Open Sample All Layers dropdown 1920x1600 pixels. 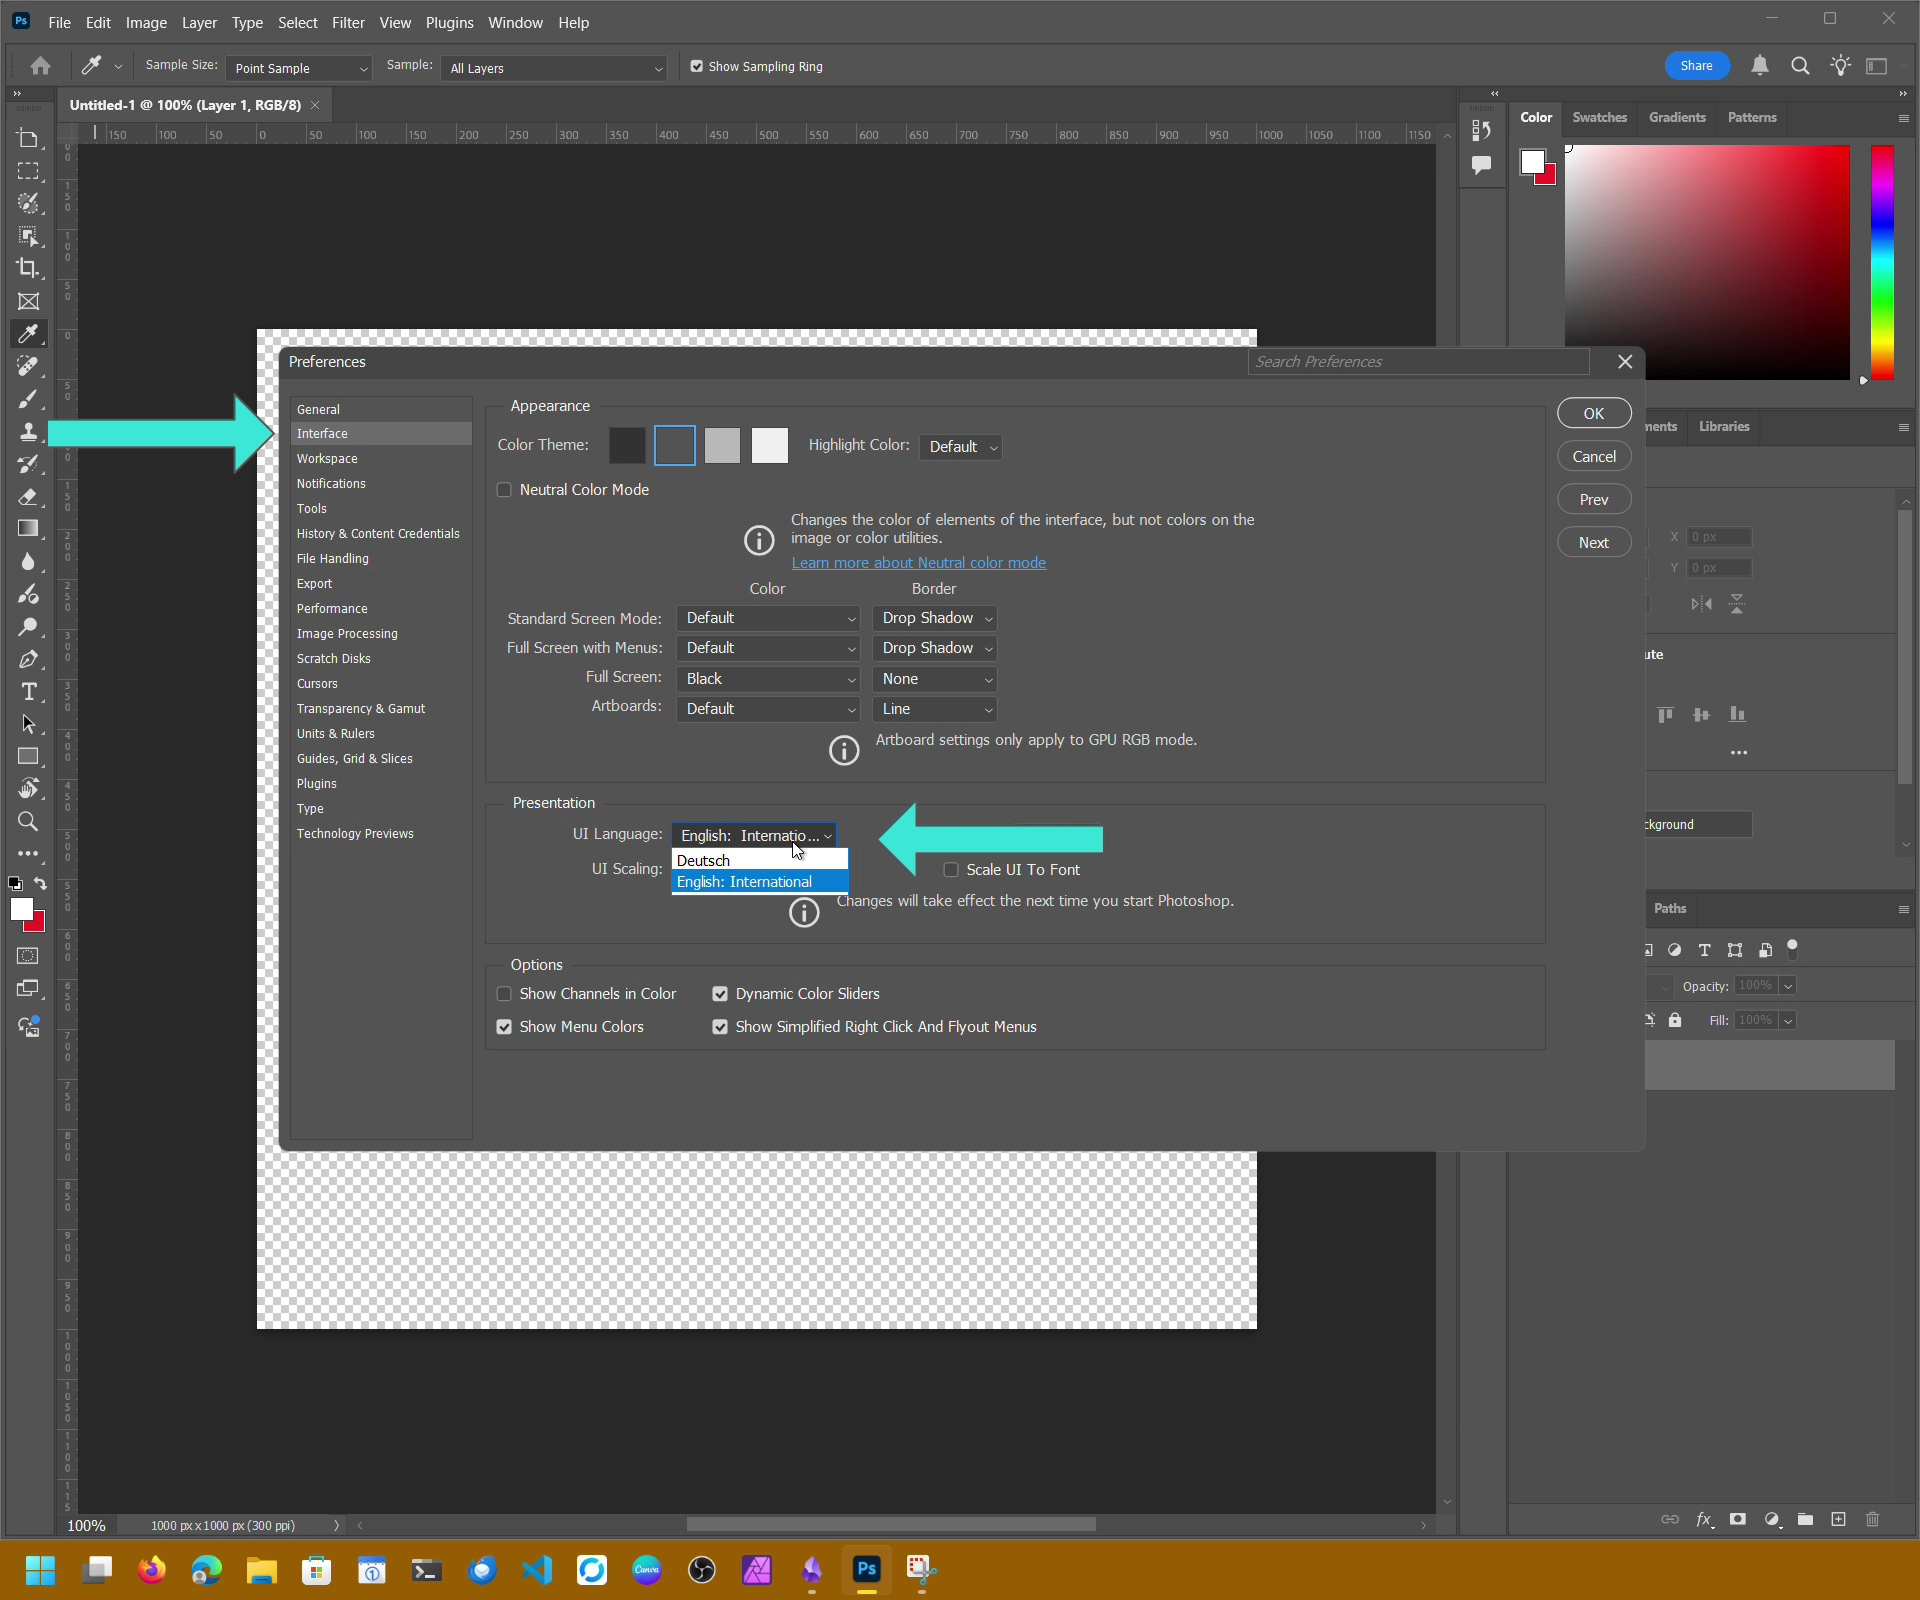pos(554,68)
